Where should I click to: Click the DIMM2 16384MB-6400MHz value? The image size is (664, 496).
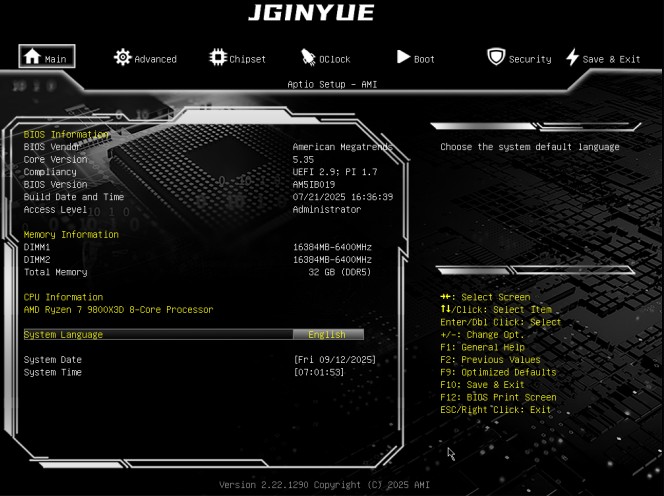click(x=332, y=260)
